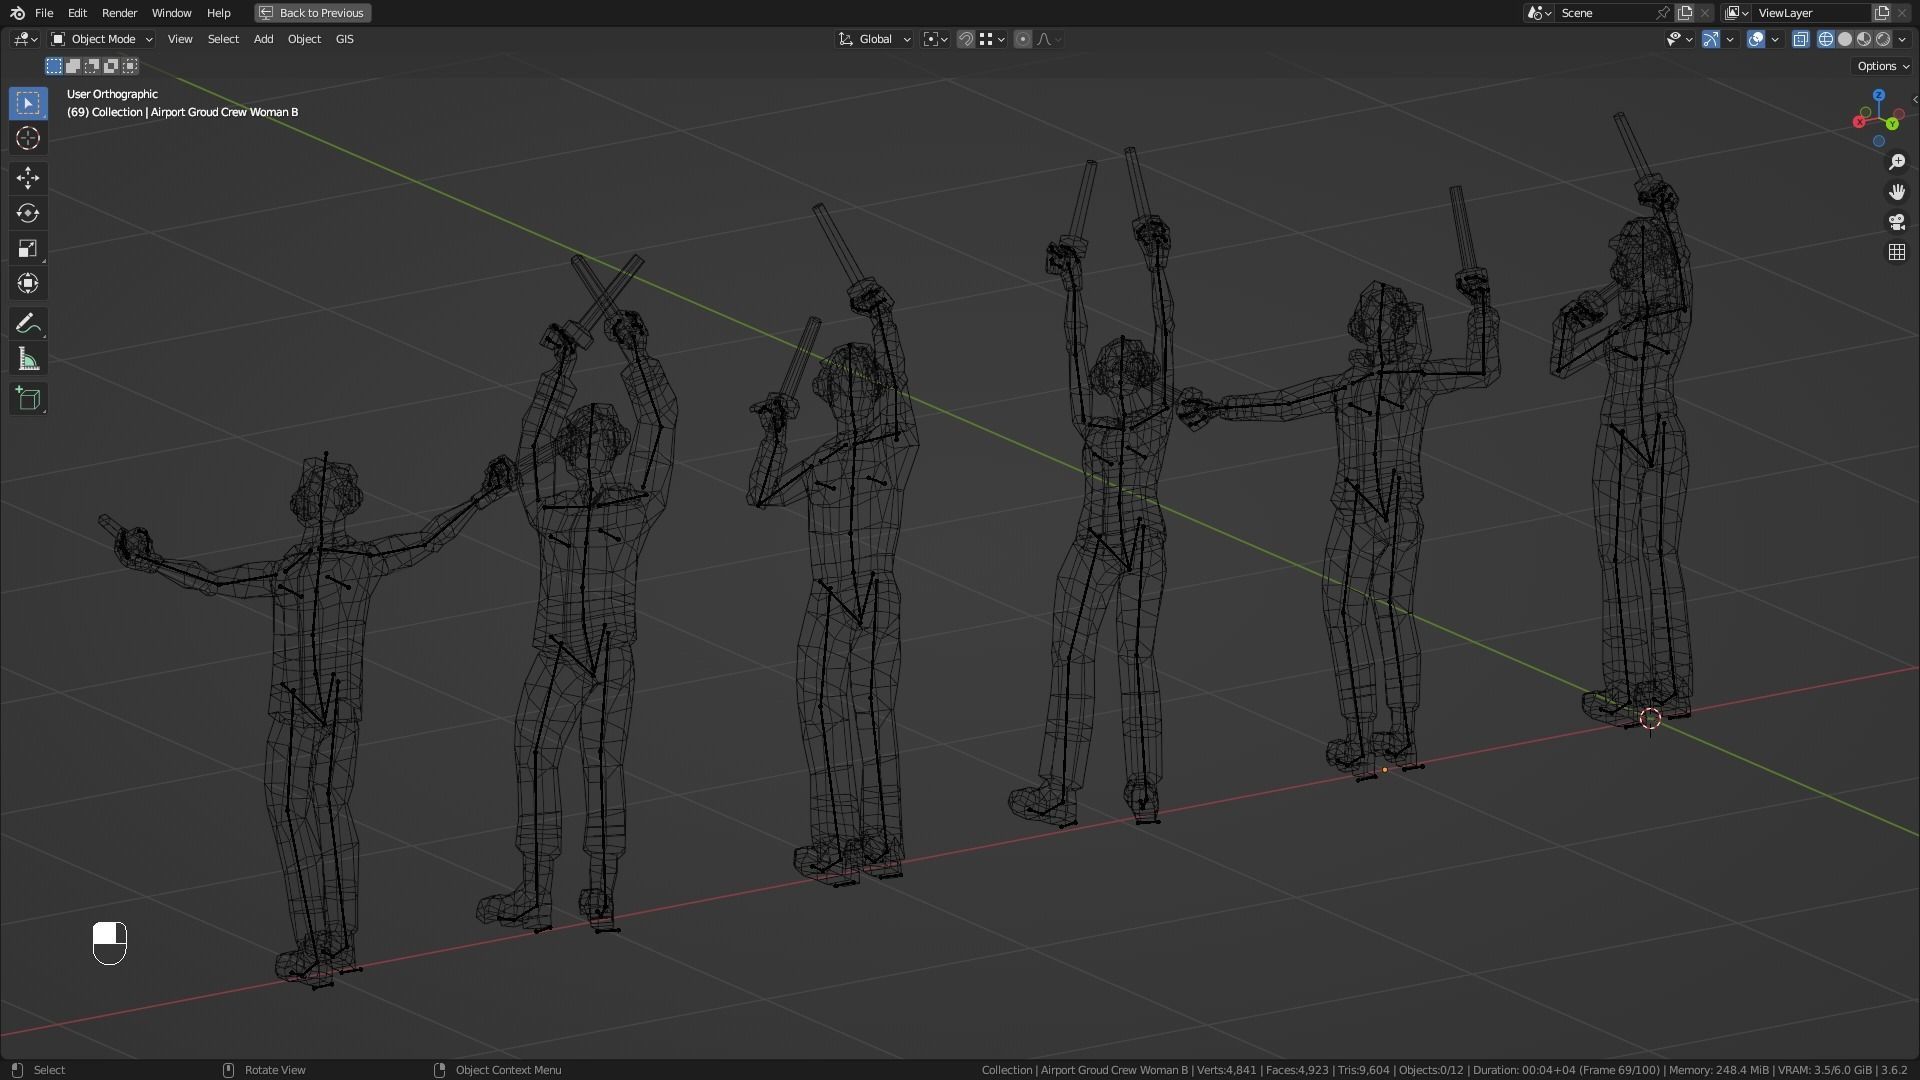Viewport: 1920px width, 1080px height.
Task: Pick the Annotate pencil tool
Action: click(x=28, y=324)
